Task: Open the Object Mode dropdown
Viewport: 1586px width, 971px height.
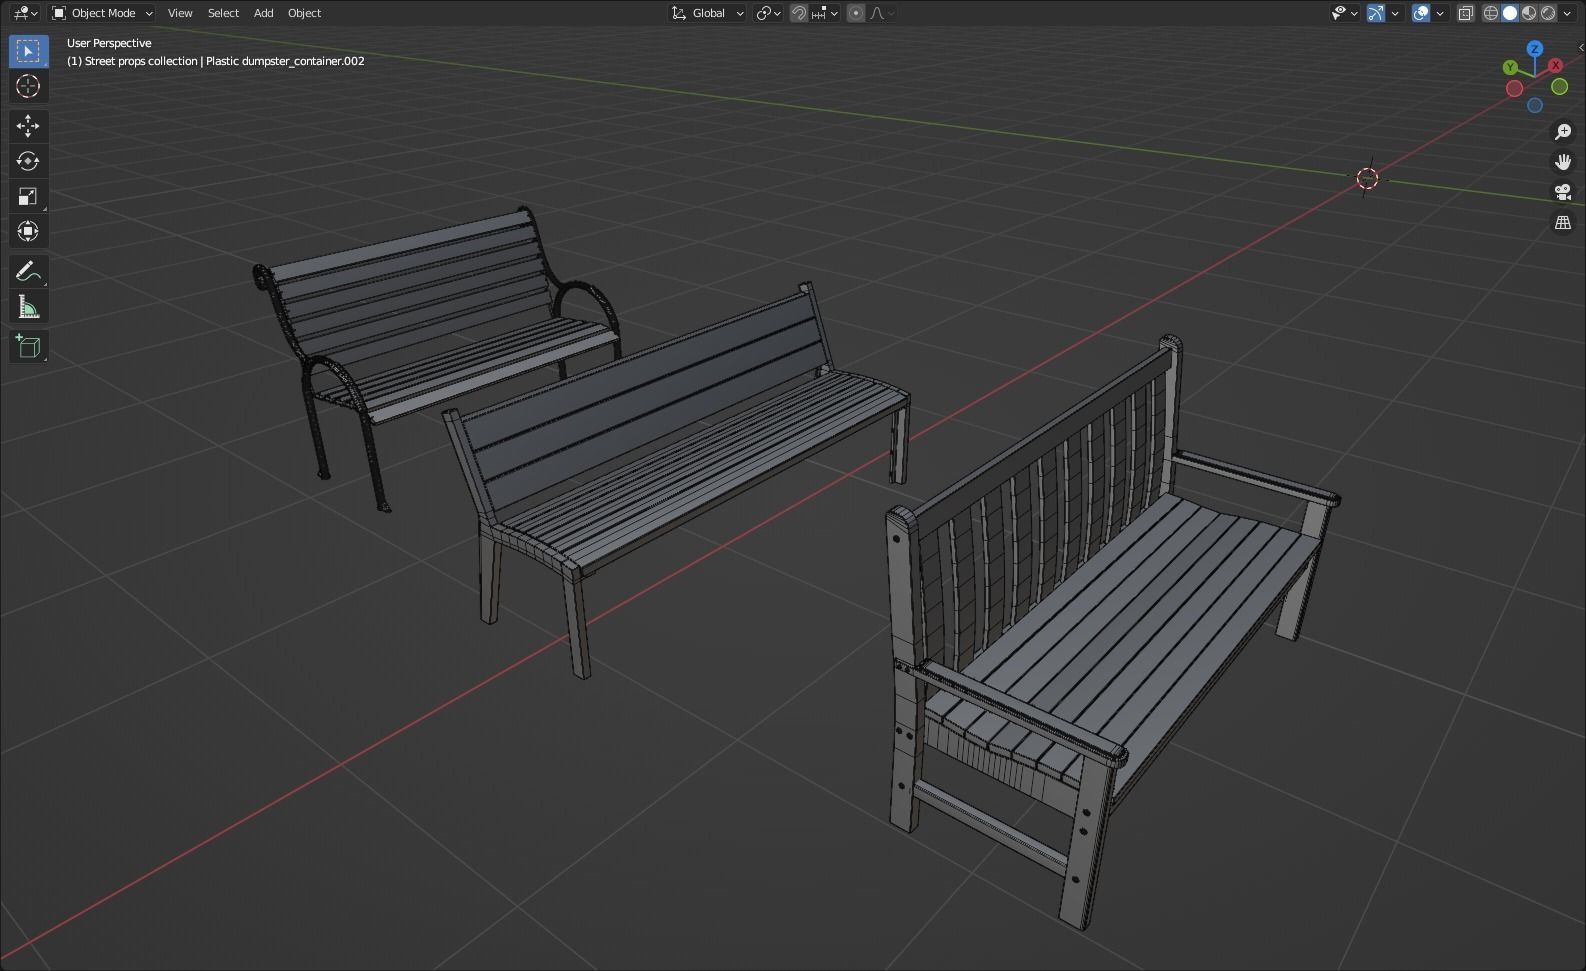Action: 102,13
